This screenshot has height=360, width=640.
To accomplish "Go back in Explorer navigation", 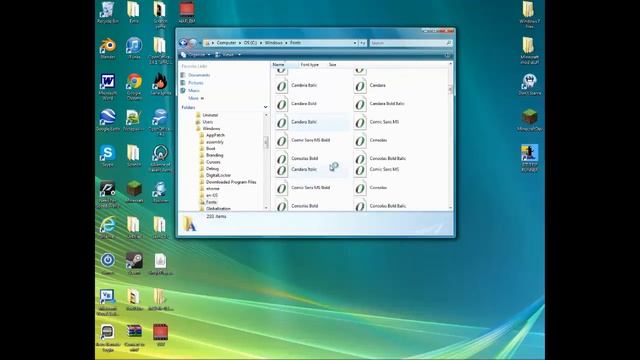I will click(x=183, y=43).
